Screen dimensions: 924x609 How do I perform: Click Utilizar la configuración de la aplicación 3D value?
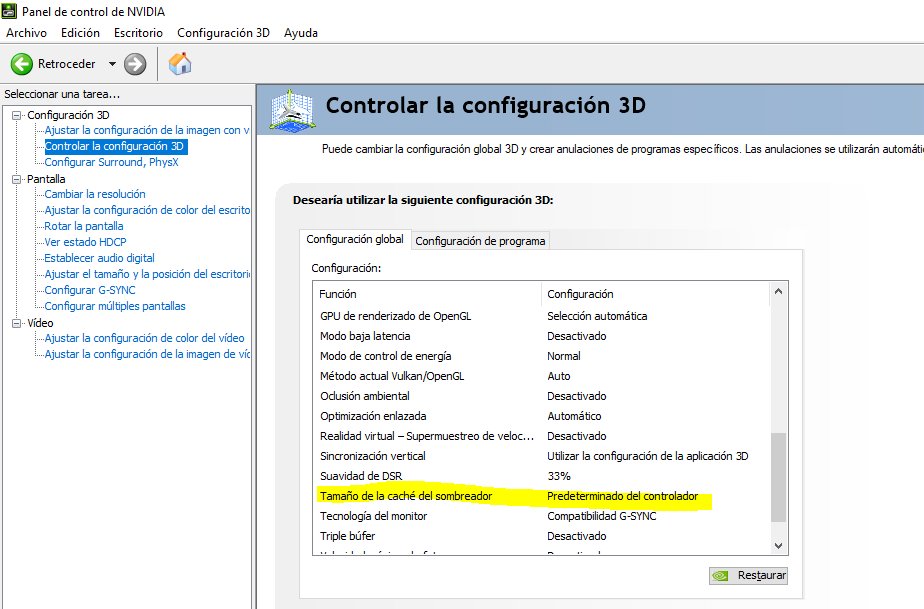pos(648,456)
